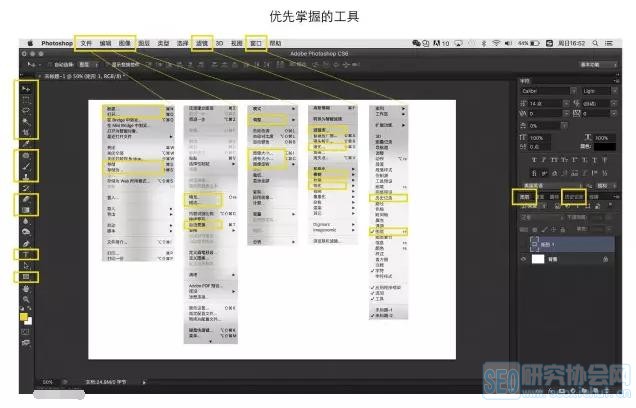This screenshot has width=636, height=408.
Task: Hide the 背景 layer eye icon
Action: [524, 259]
